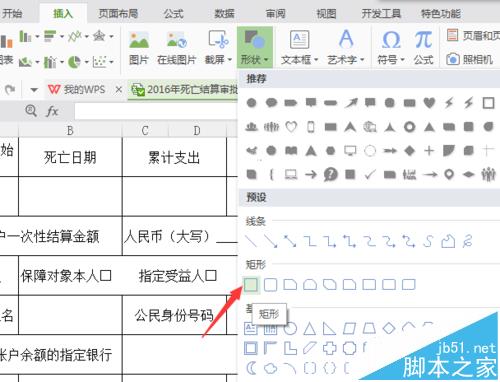Select column B header
This screenshot has height=382, width=500.
point(70,130)
